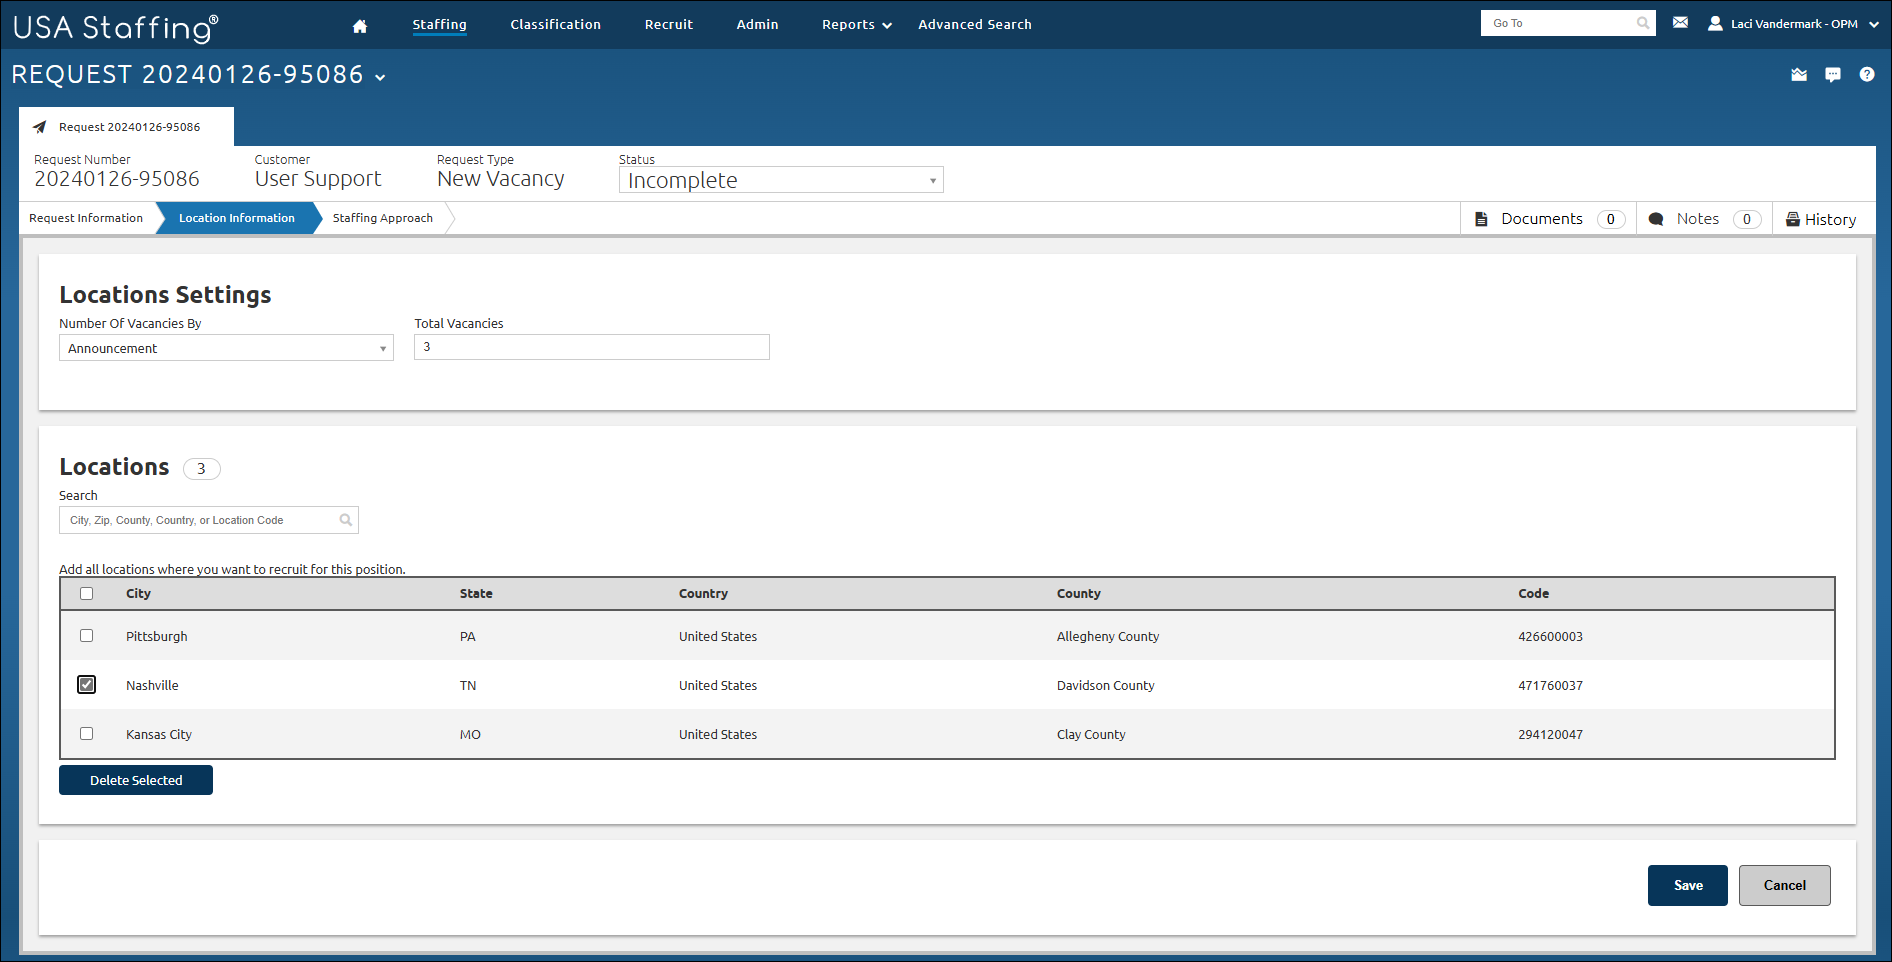Expand the Reports menu dropdown
The width and height of the screenshot is (1892, 962).
(856, 25)
